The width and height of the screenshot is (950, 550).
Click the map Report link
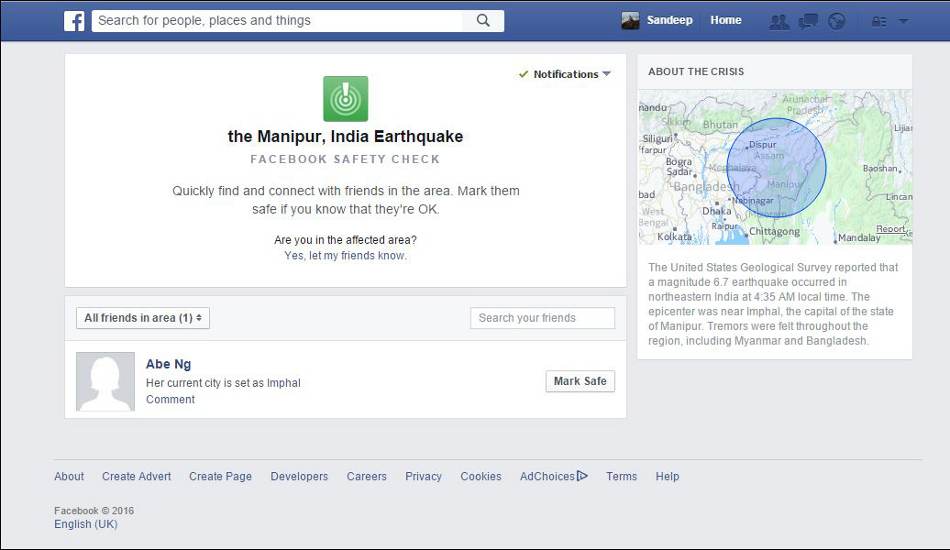[x=891, y=229]
